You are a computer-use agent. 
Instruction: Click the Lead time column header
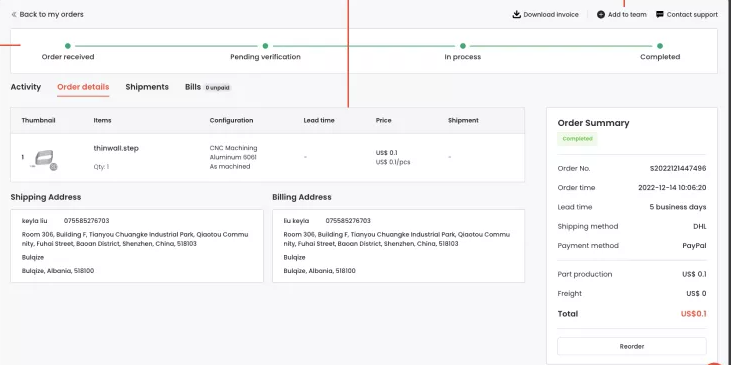[x=319, y=120]
